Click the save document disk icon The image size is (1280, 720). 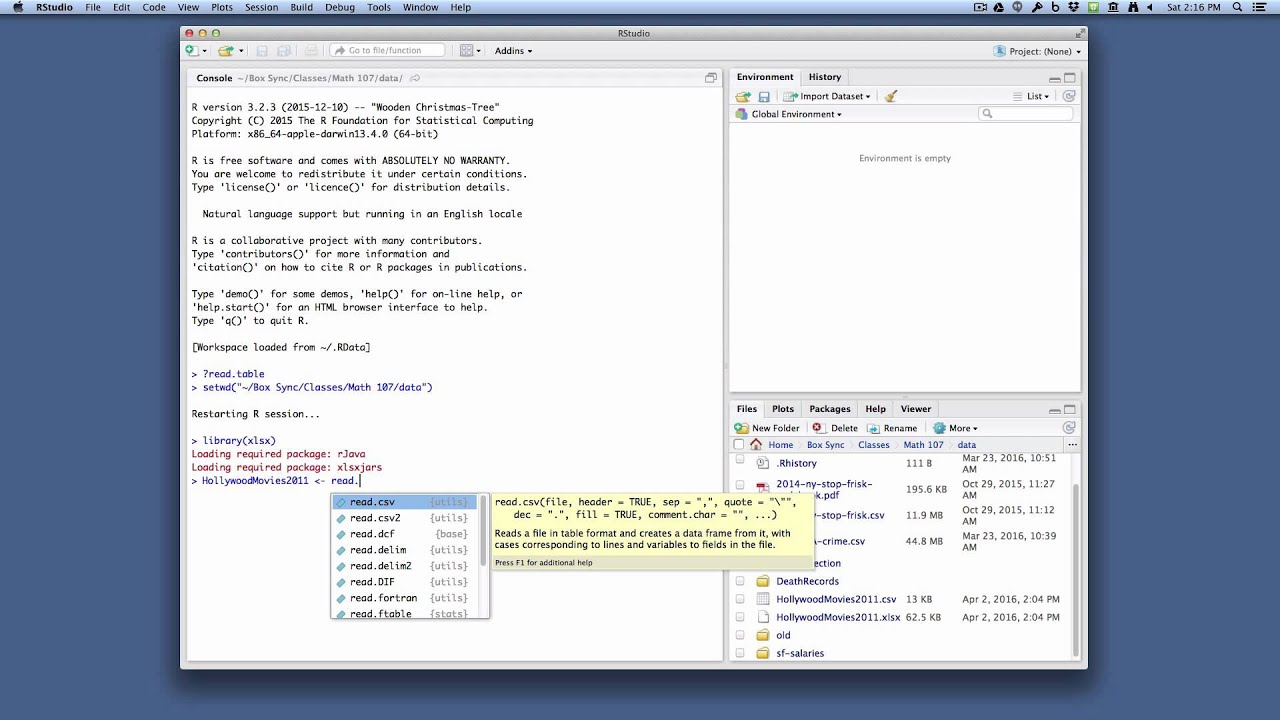[262, 50]
